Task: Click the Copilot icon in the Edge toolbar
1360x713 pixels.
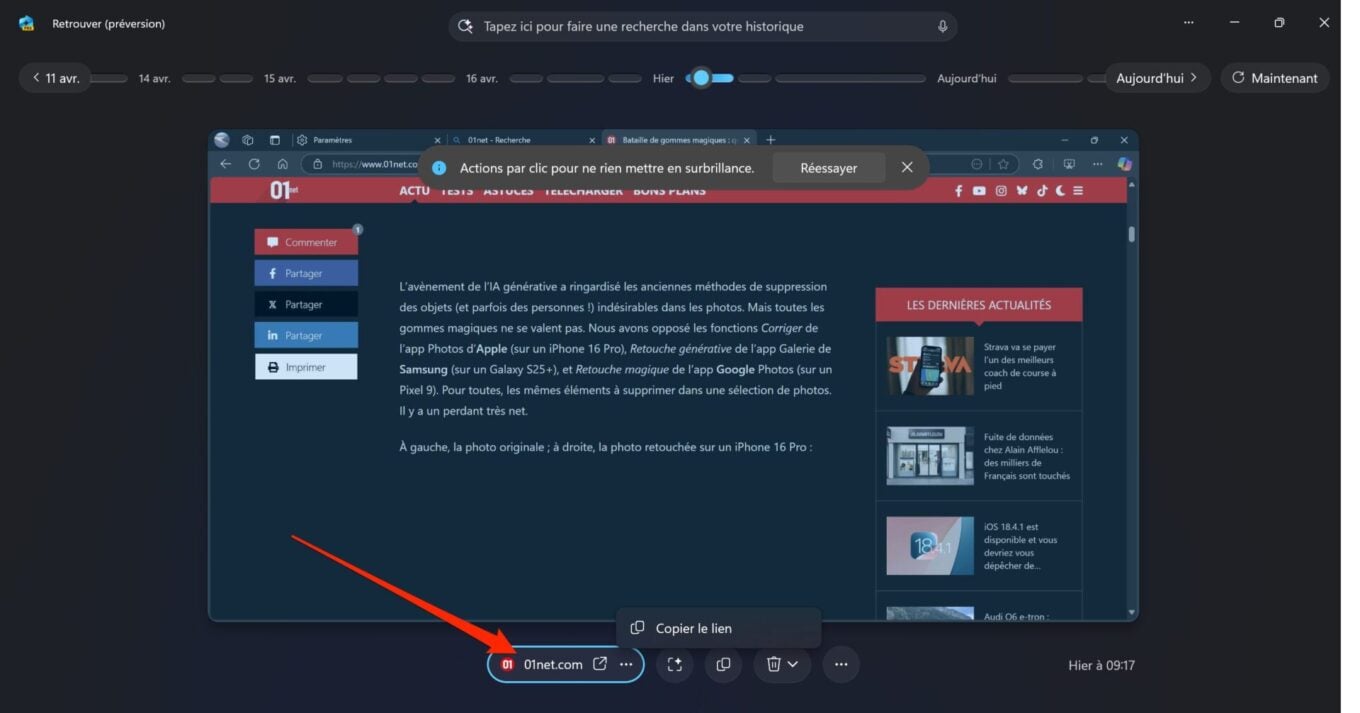Action: click(x=1124, y=164)
